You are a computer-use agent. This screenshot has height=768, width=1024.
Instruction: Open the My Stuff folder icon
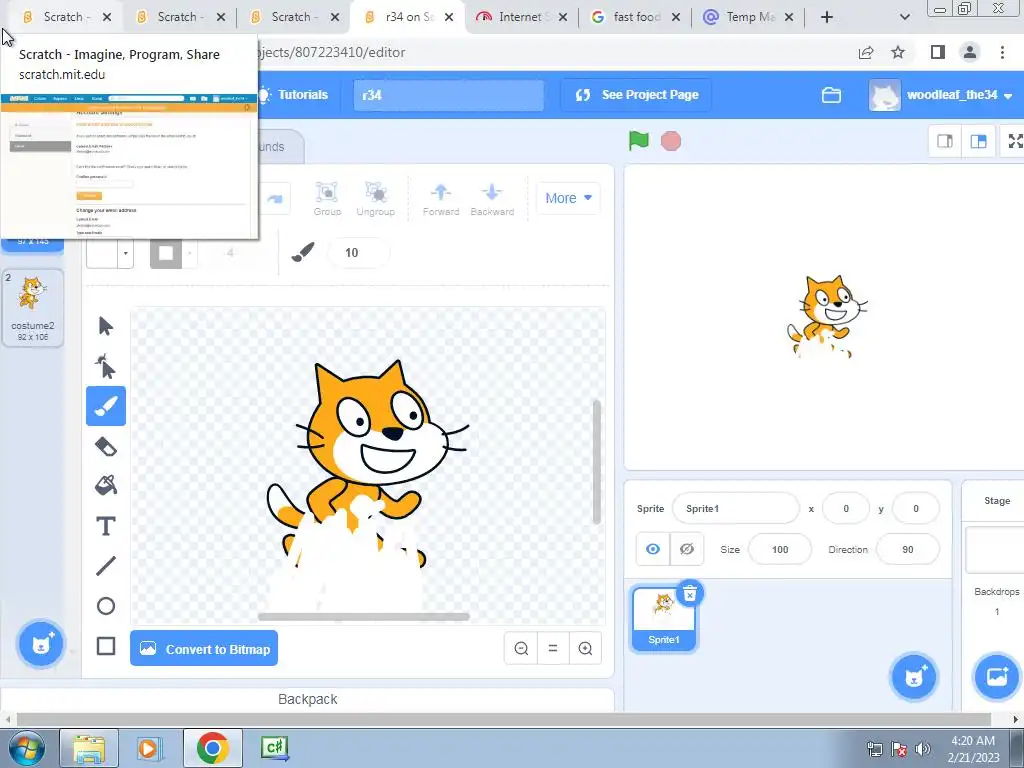(831, 95)
